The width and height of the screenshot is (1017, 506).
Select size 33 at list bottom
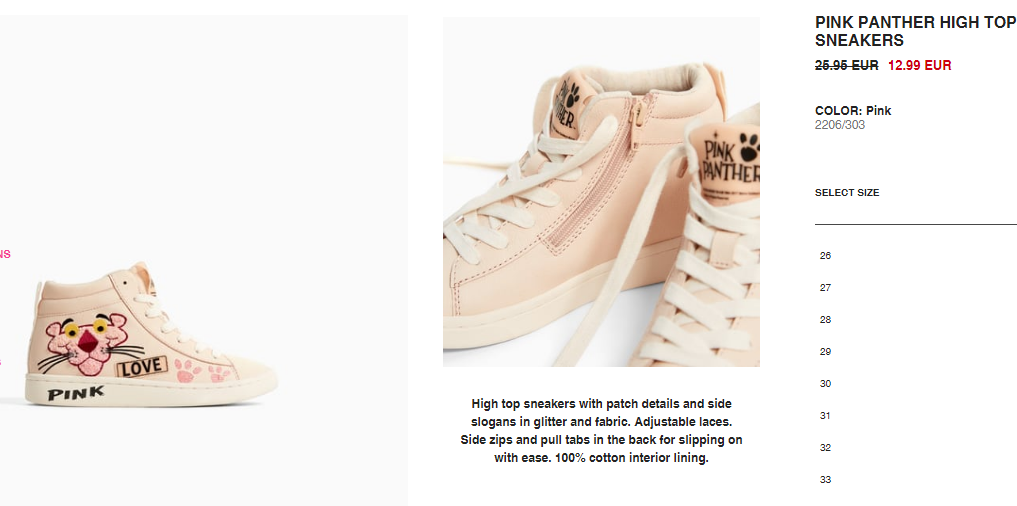click(825, 479)
